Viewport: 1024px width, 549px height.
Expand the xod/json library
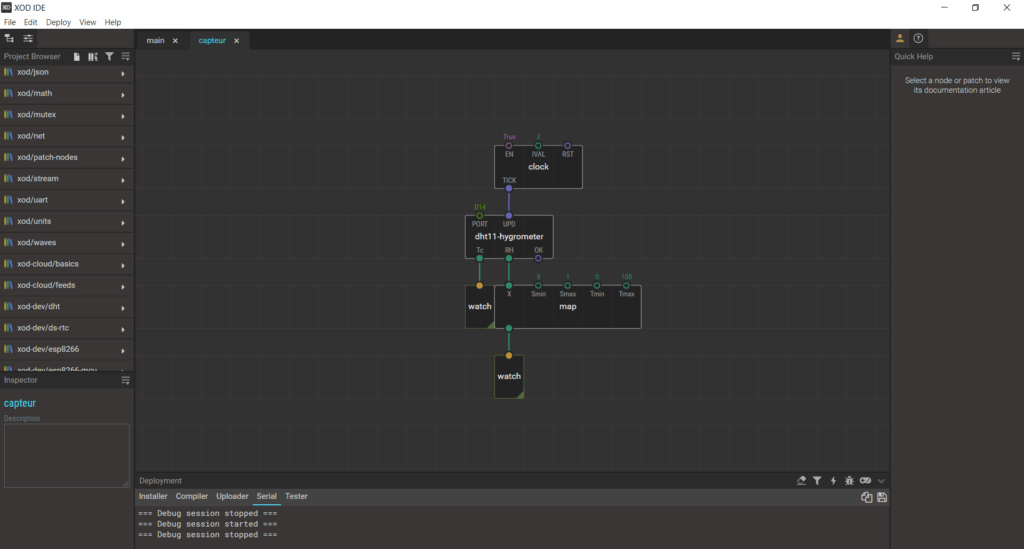pos(123,74)
